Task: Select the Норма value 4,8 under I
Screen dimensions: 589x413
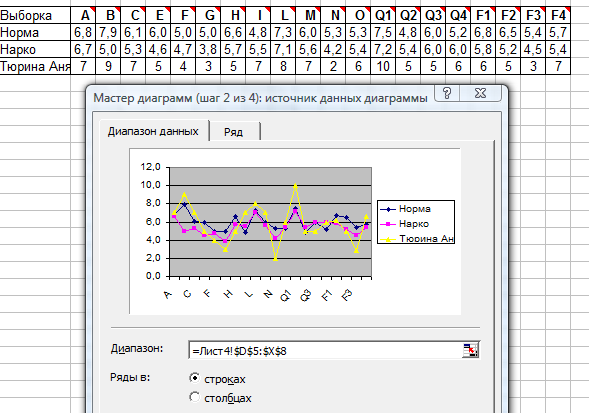Action: click(x=258, y=33)
